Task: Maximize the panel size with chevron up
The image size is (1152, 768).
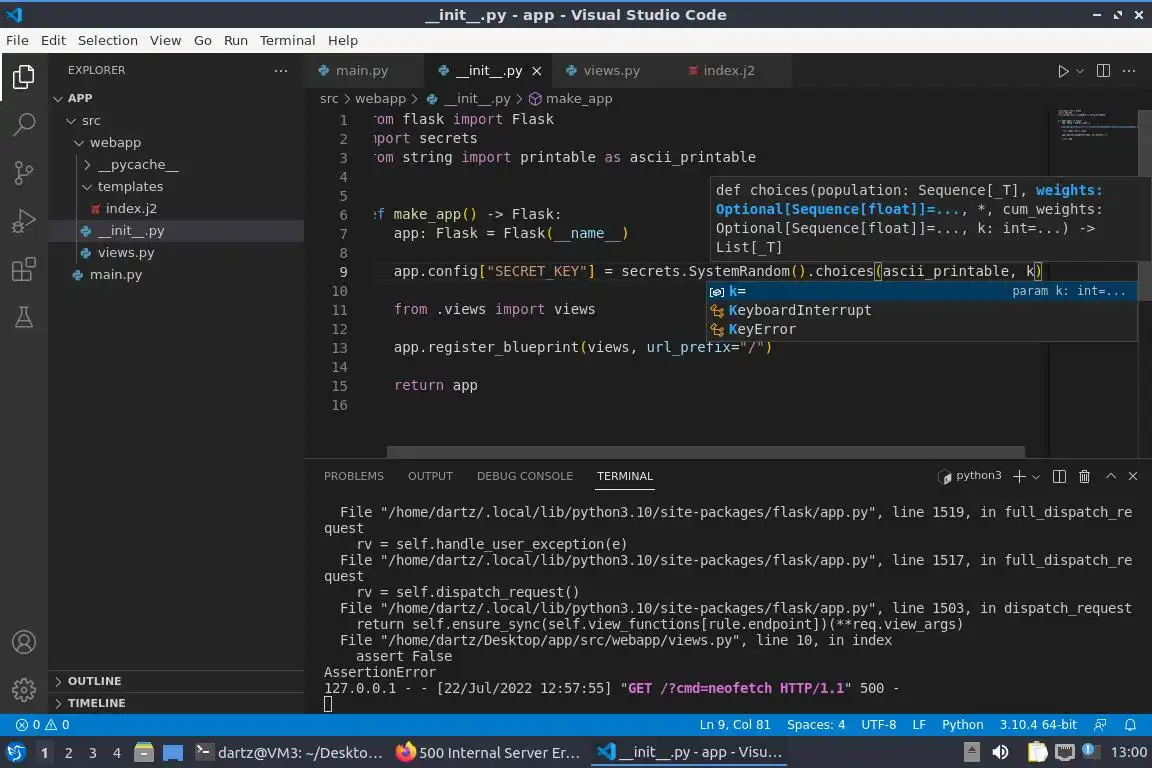Action: (x=1110, y=476)
